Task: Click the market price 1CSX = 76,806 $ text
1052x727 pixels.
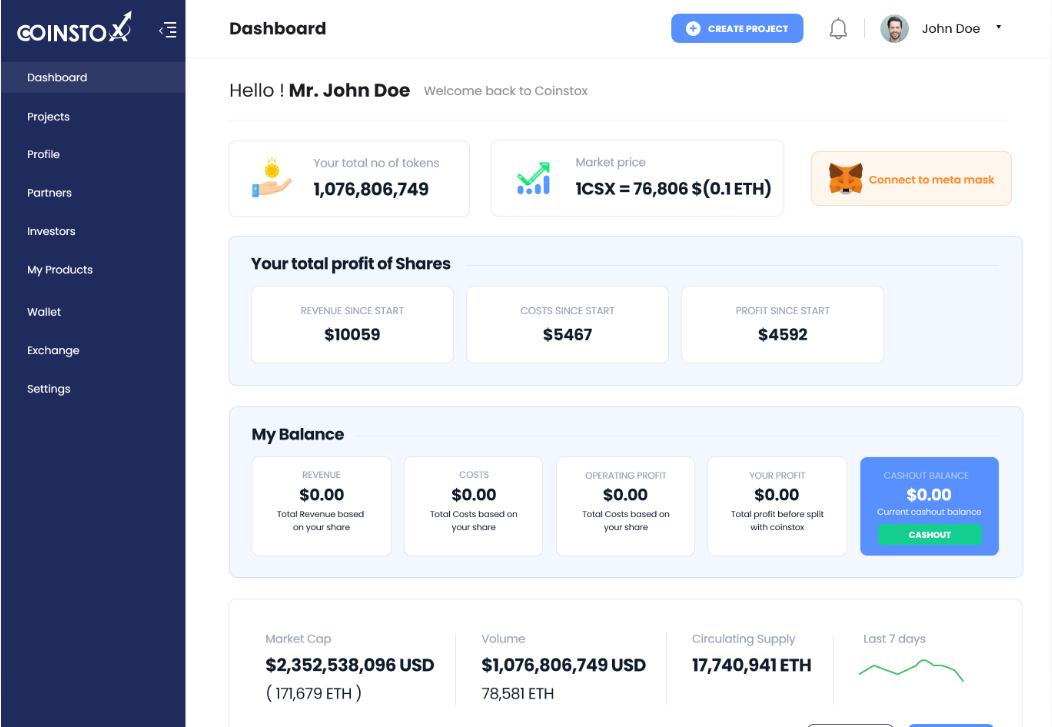Action: tap(673, 189)
